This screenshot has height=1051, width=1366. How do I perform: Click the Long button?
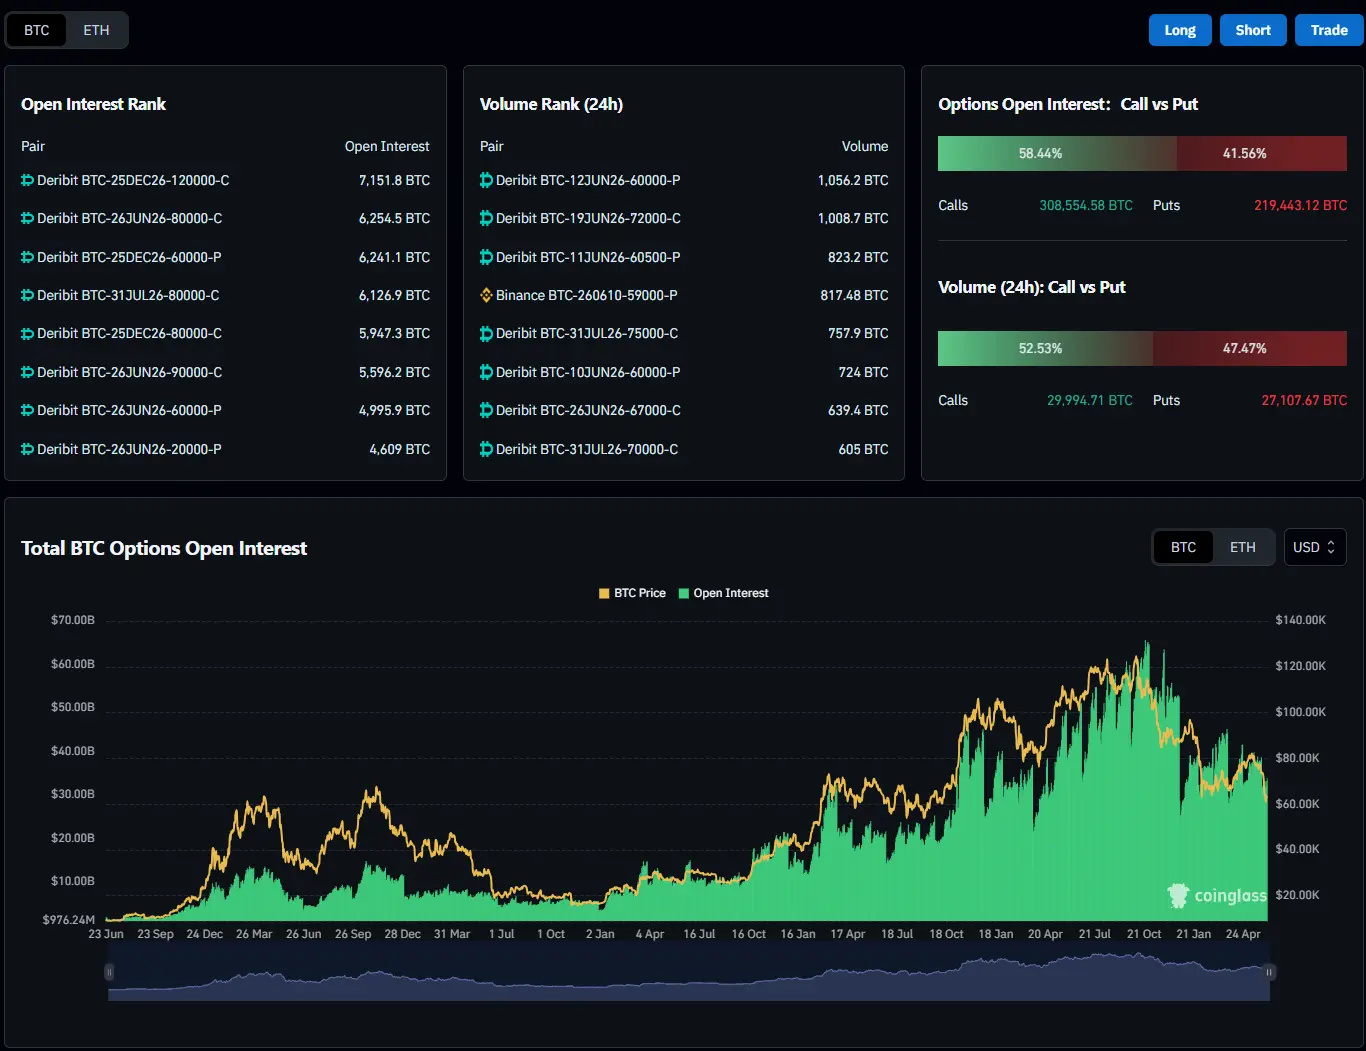pyautogui.click(x=1180, y=30)
